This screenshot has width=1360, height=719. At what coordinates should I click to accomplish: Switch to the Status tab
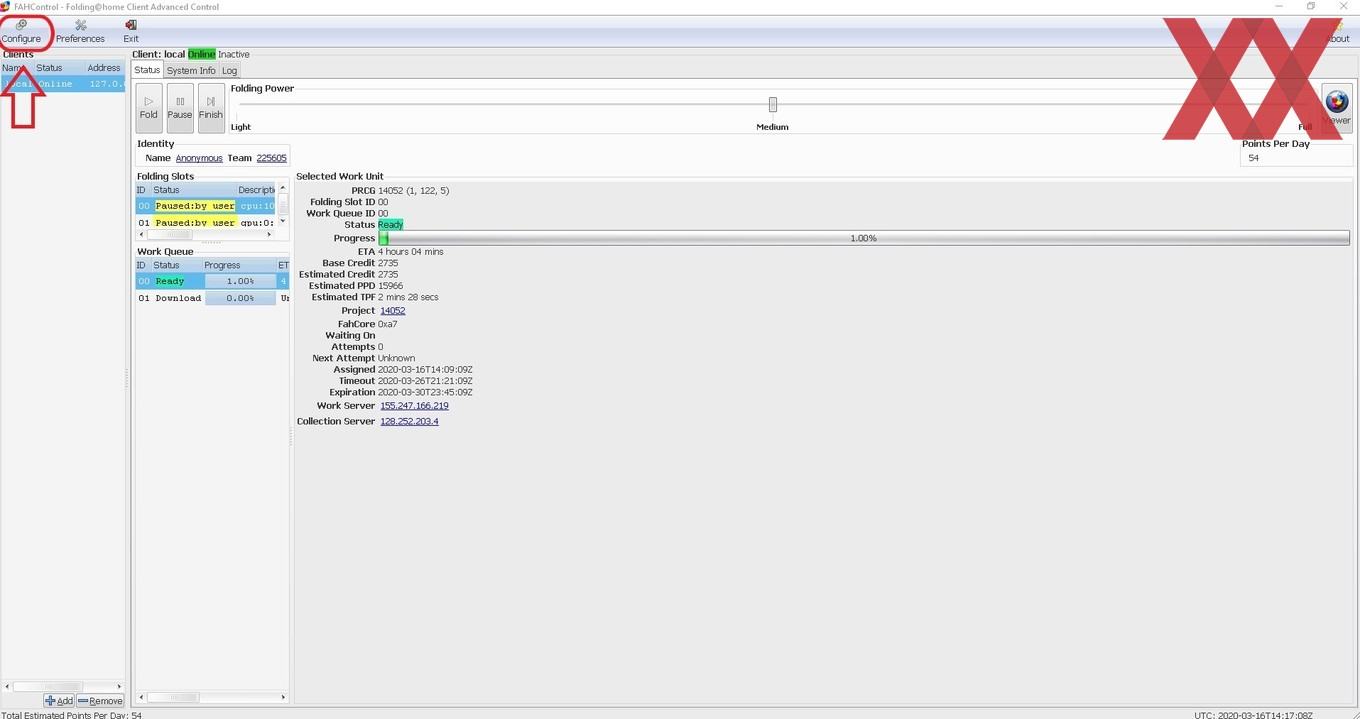coord(147,70)
